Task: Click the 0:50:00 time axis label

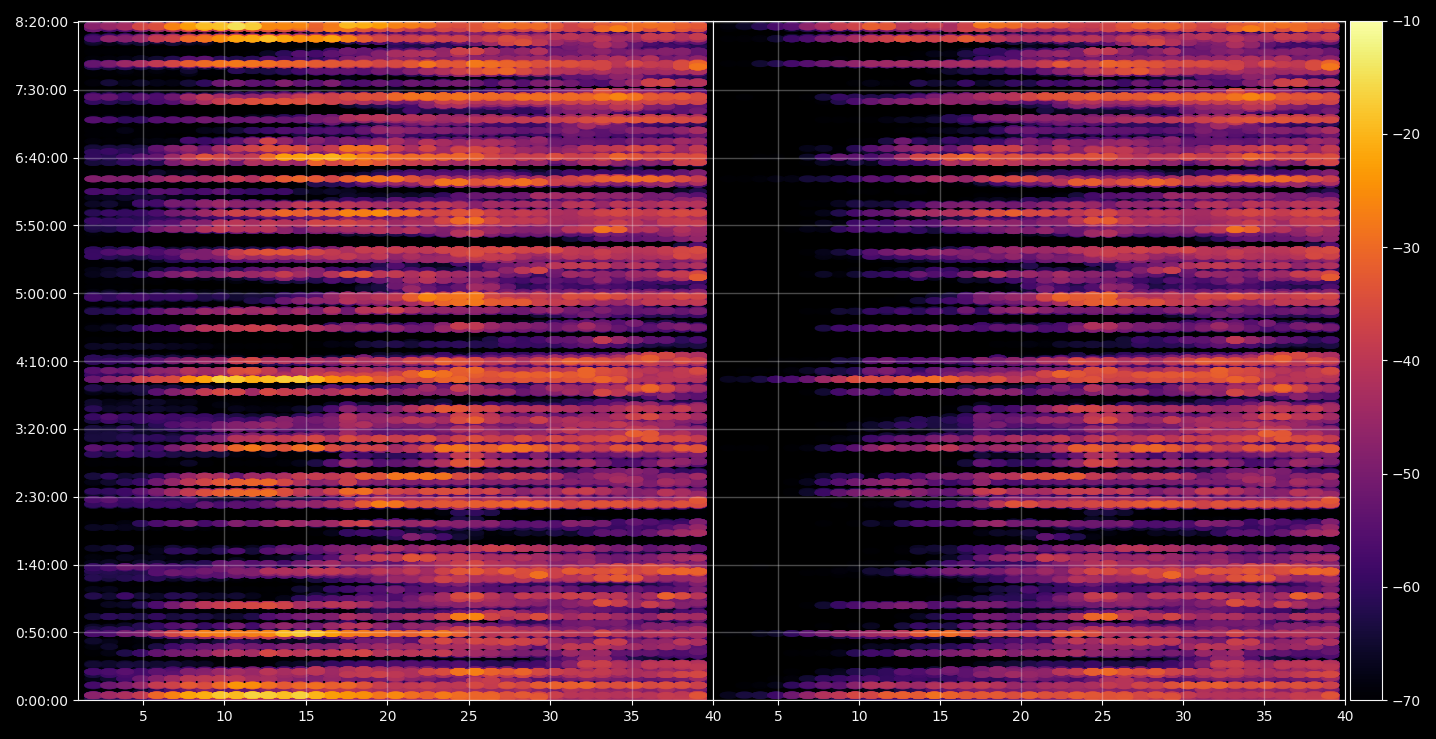Action: (41, 633)
